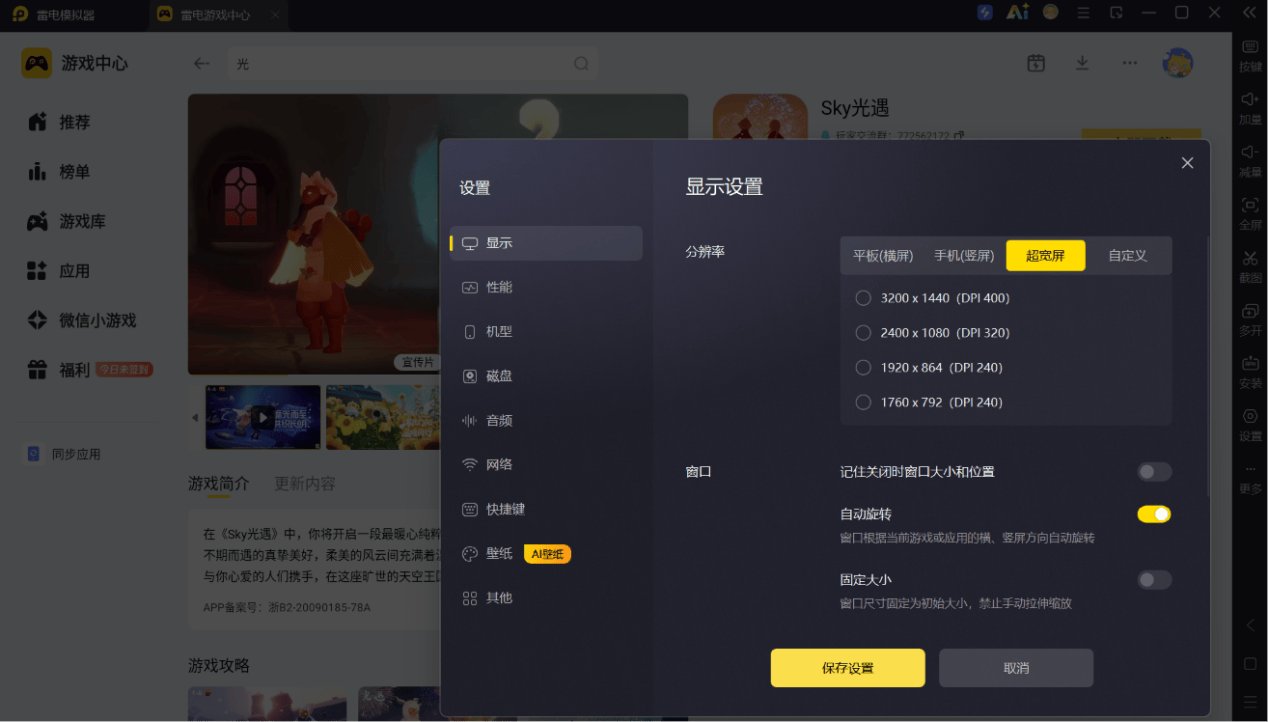
Task: Click the search field containing 光
Action: [x=412, y=63]
